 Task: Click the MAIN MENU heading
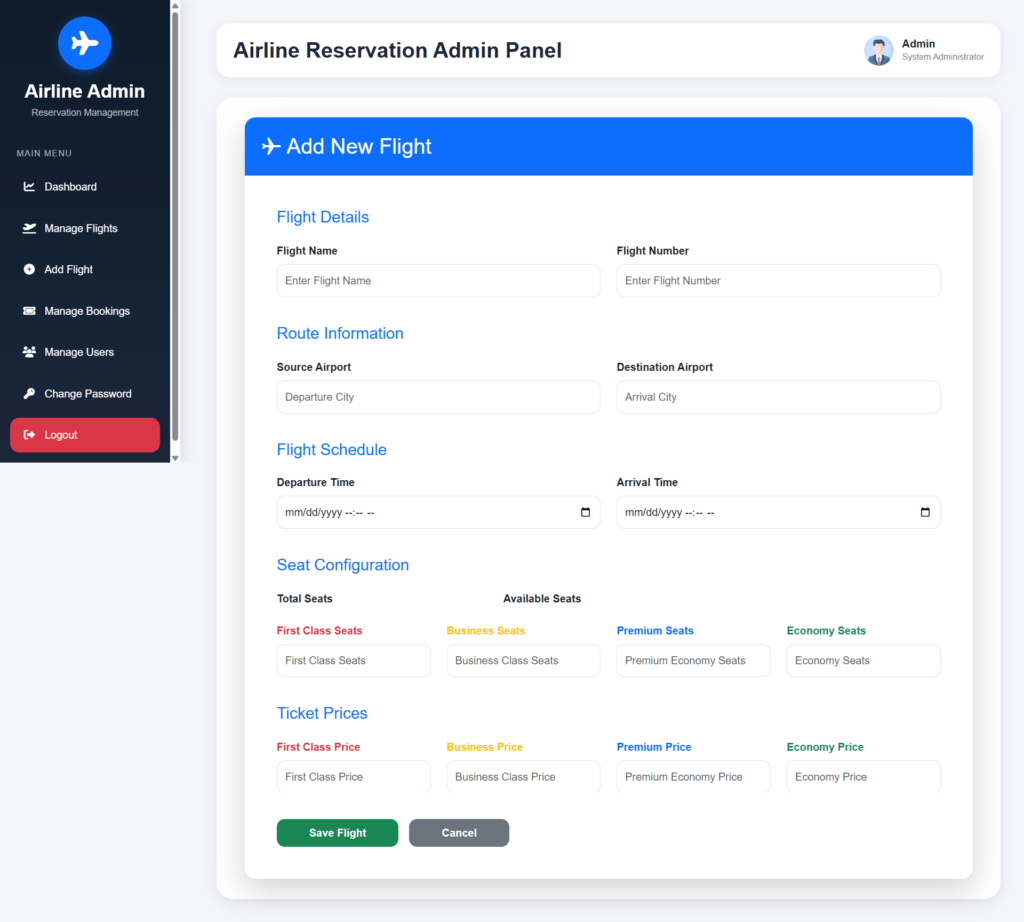pos(44,153)
